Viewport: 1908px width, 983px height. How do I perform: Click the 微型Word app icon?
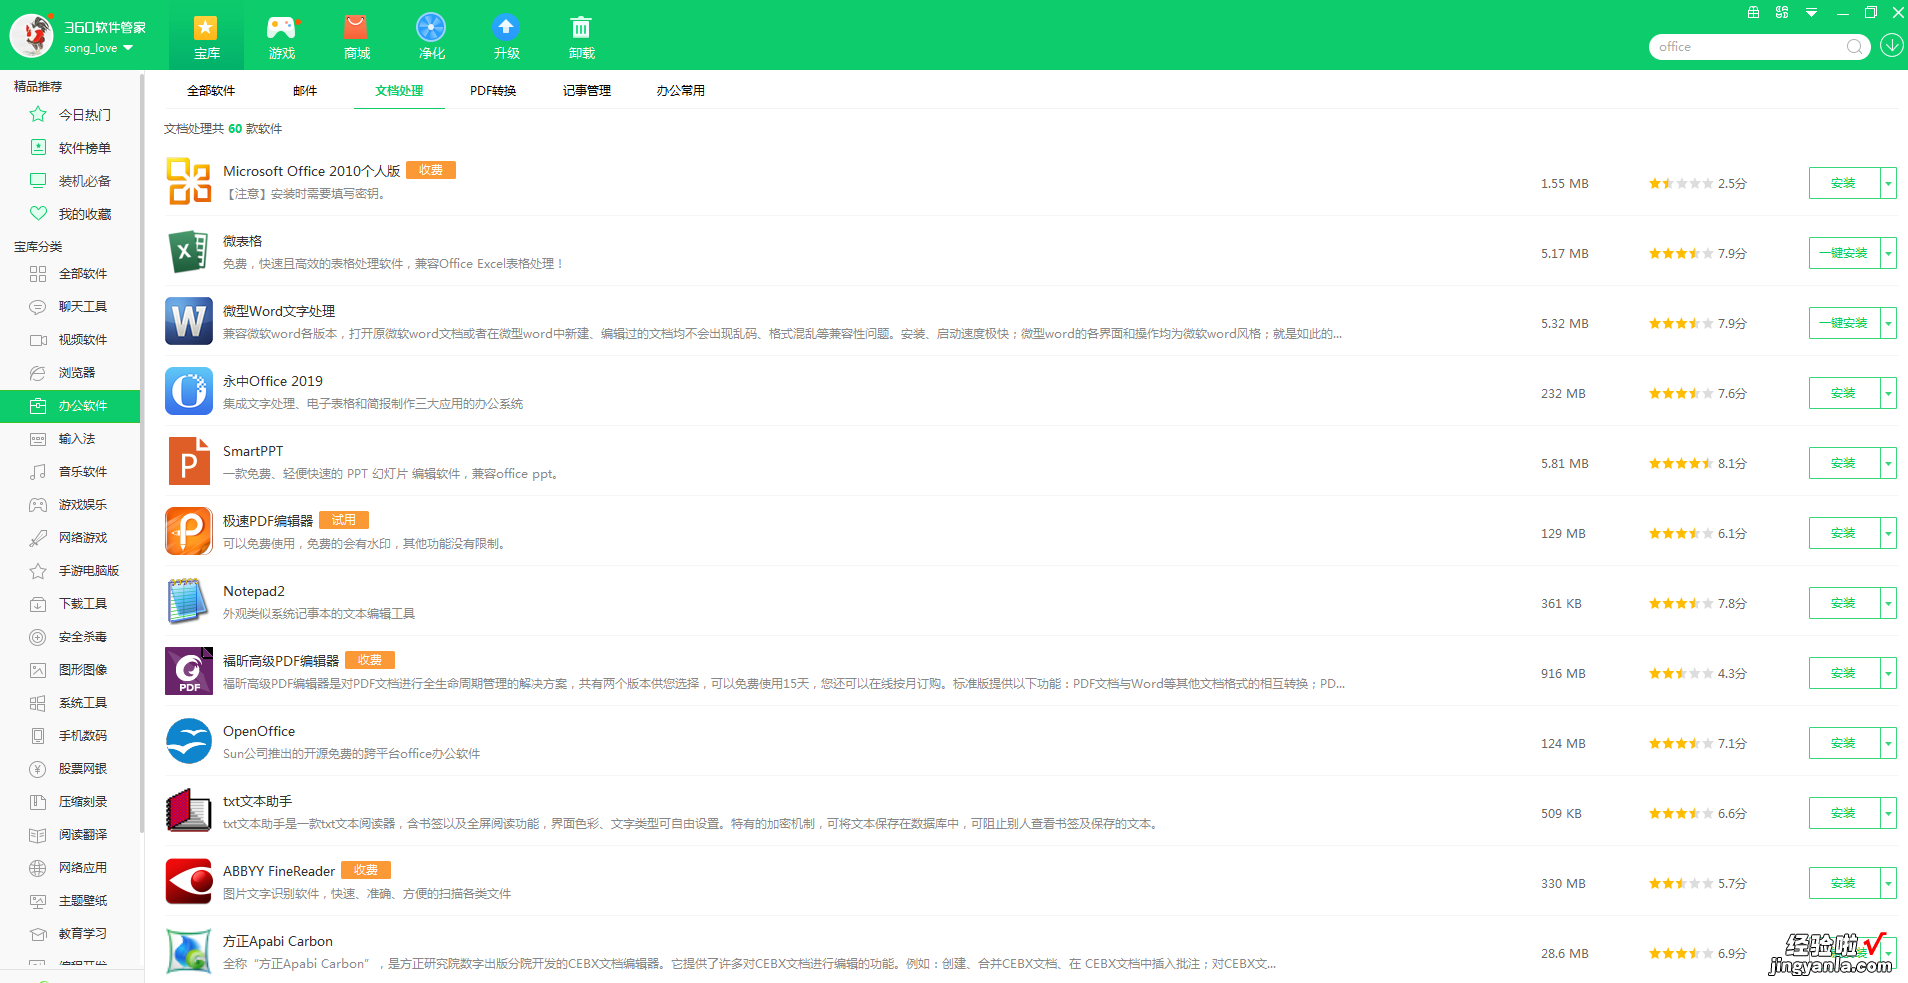click(189, 321)
